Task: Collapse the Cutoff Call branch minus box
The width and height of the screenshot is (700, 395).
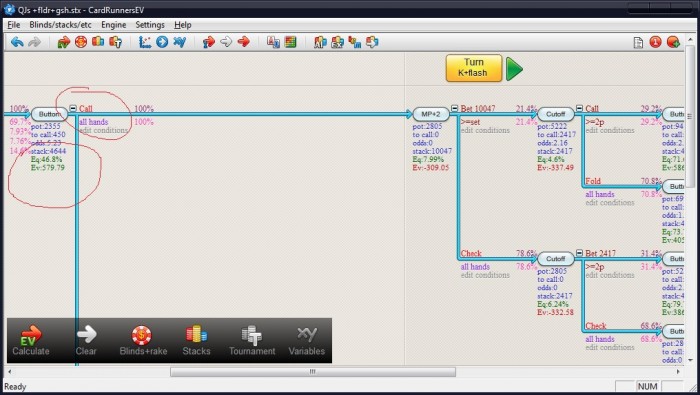Action: point(579,108)
